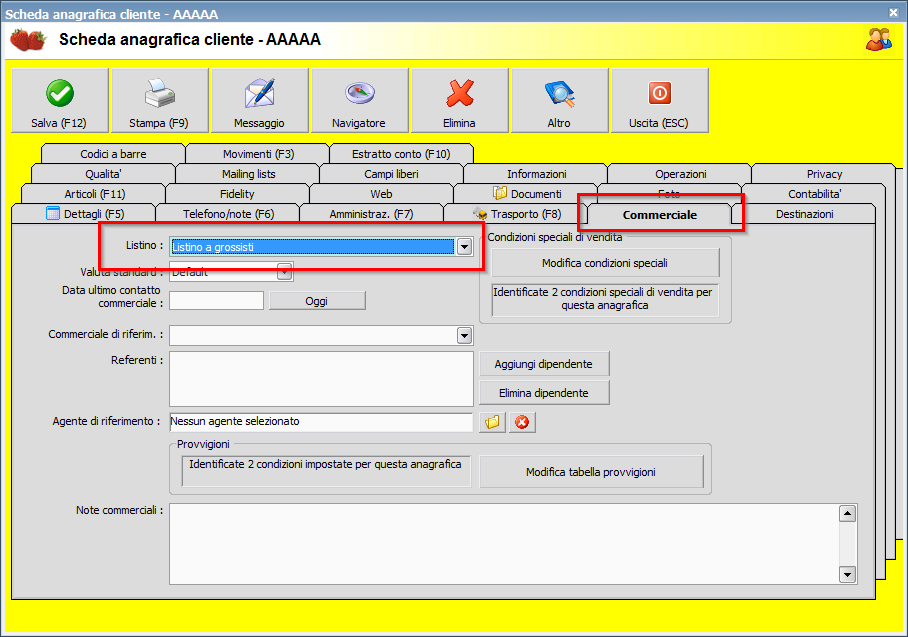Screen dimensions: 908x637
Task: Click the strawberry logo icon
Action: pyautogui.click(x=28, y=40)
